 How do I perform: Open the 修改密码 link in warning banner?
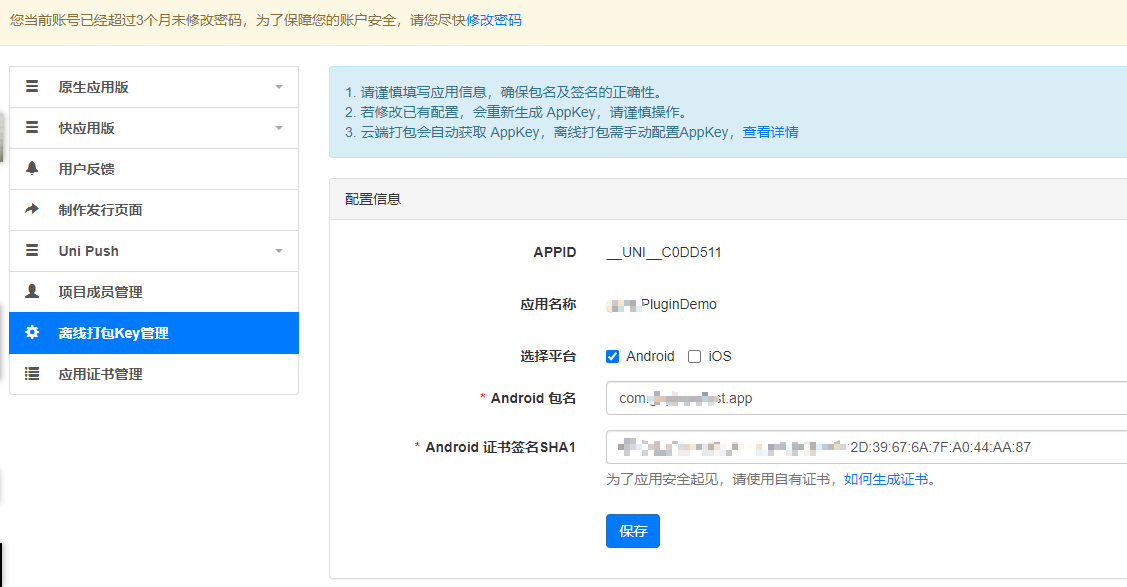pos(494,20)
